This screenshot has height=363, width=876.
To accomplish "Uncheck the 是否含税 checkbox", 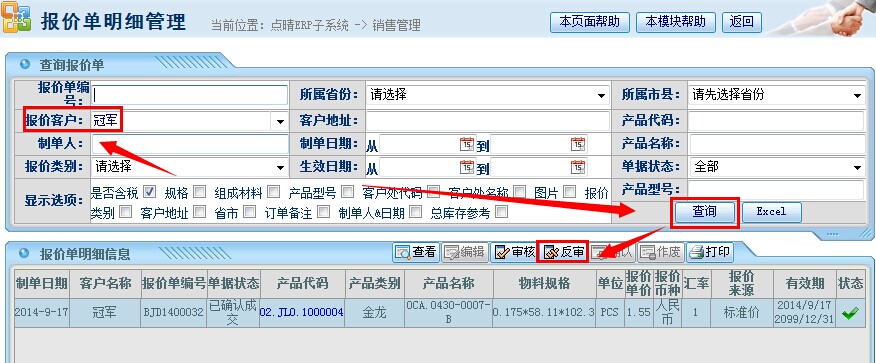I will tap(149, 192).
